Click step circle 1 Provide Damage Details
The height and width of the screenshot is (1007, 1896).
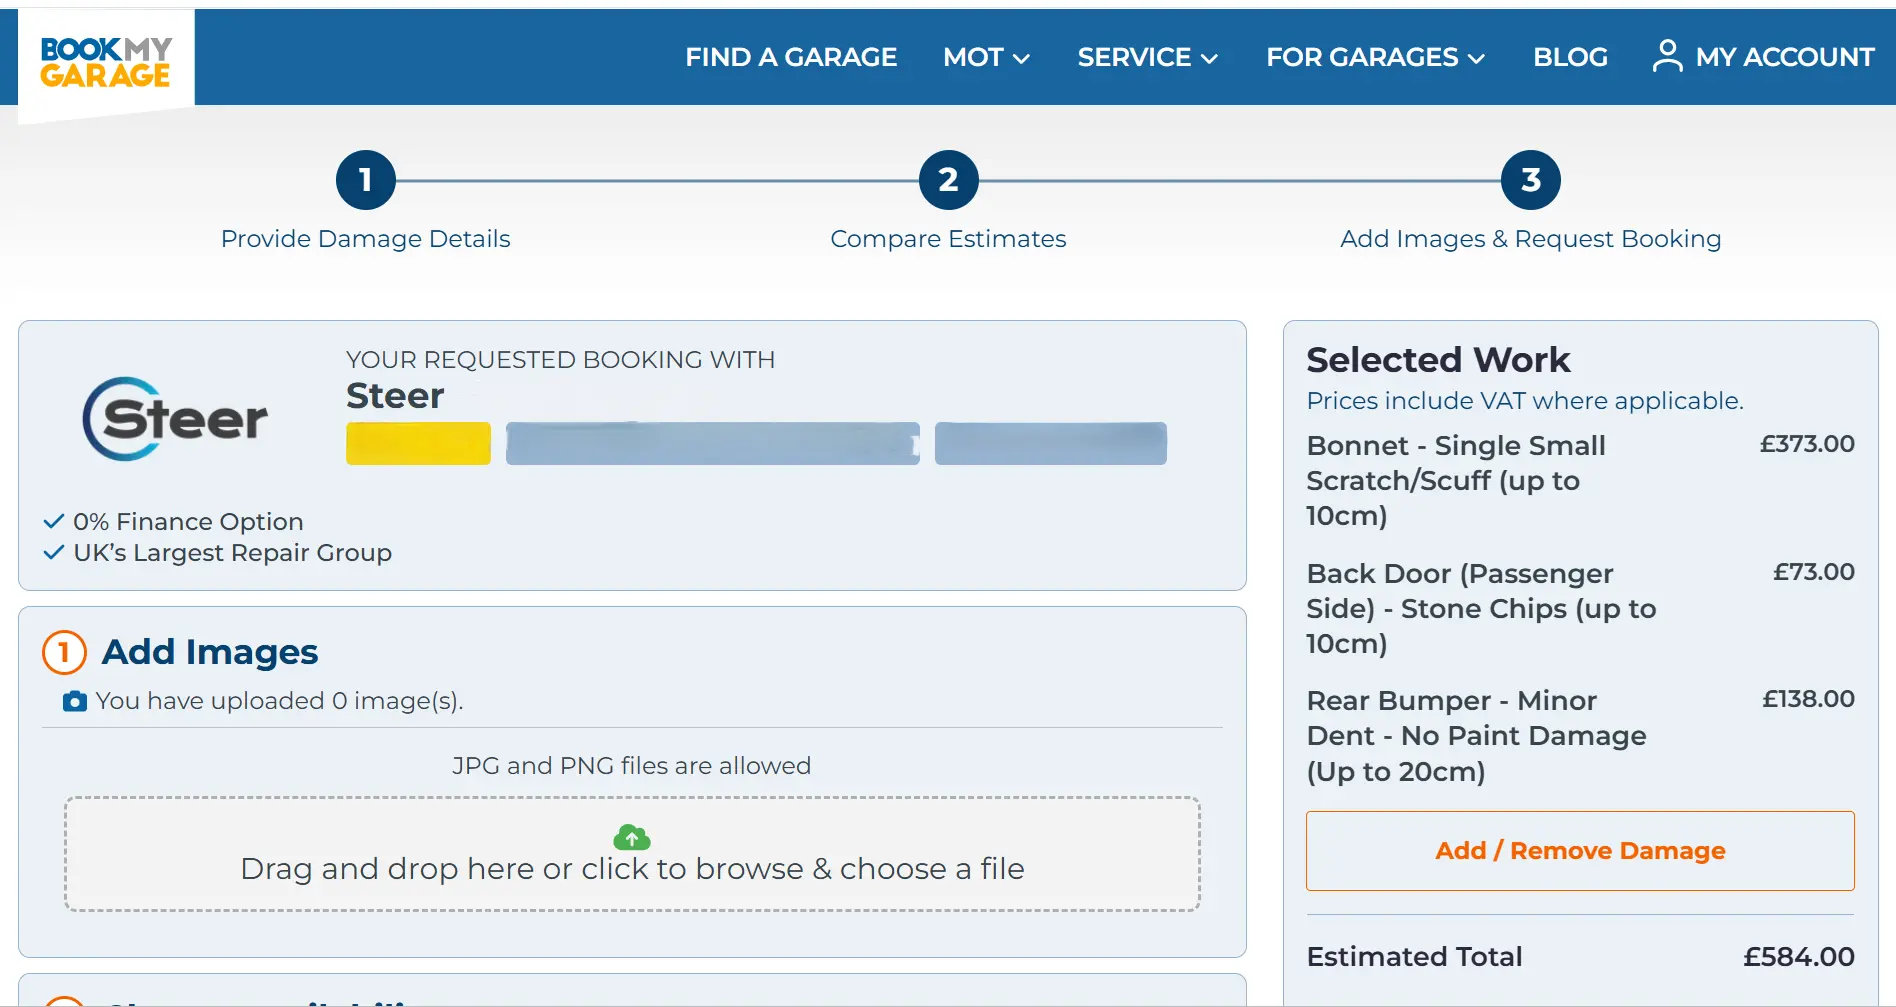point(365,180)
